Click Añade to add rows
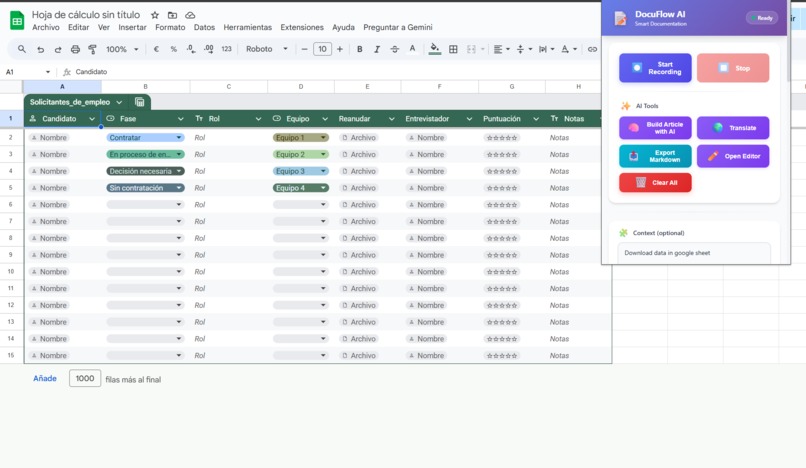The height and width of the screenshot is (468, 806). [45, 379]
